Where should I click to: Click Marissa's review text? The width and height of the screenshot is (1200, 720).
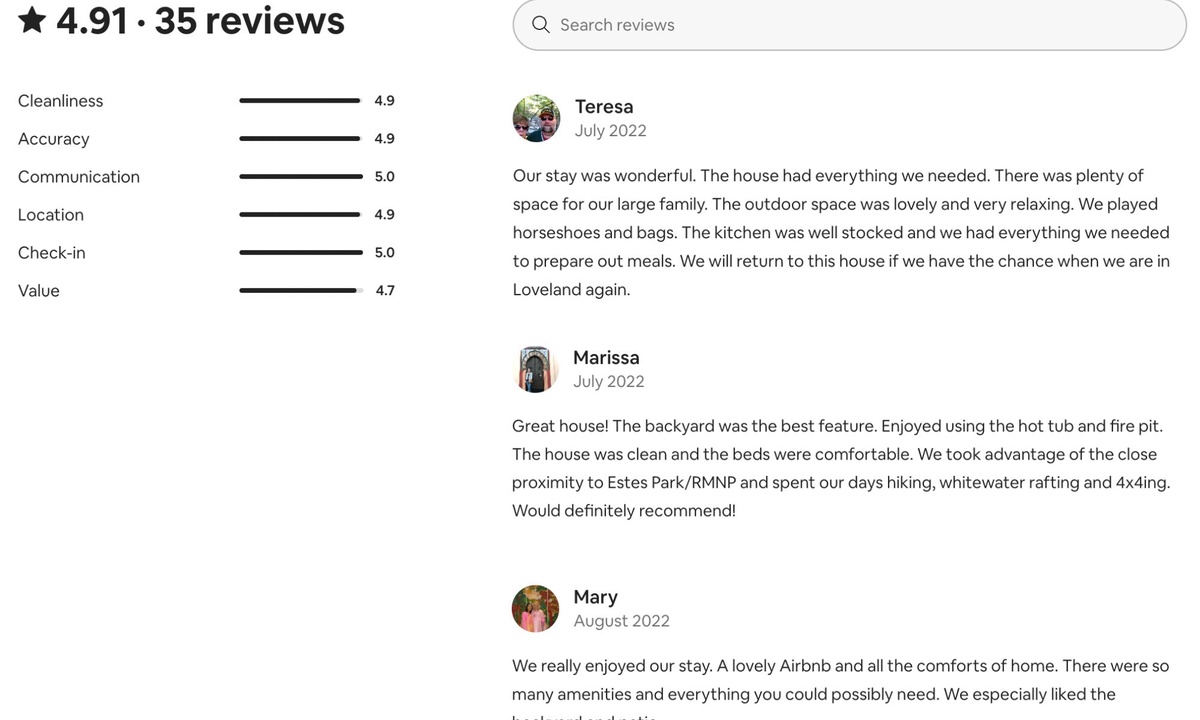(x=840, y=468)
